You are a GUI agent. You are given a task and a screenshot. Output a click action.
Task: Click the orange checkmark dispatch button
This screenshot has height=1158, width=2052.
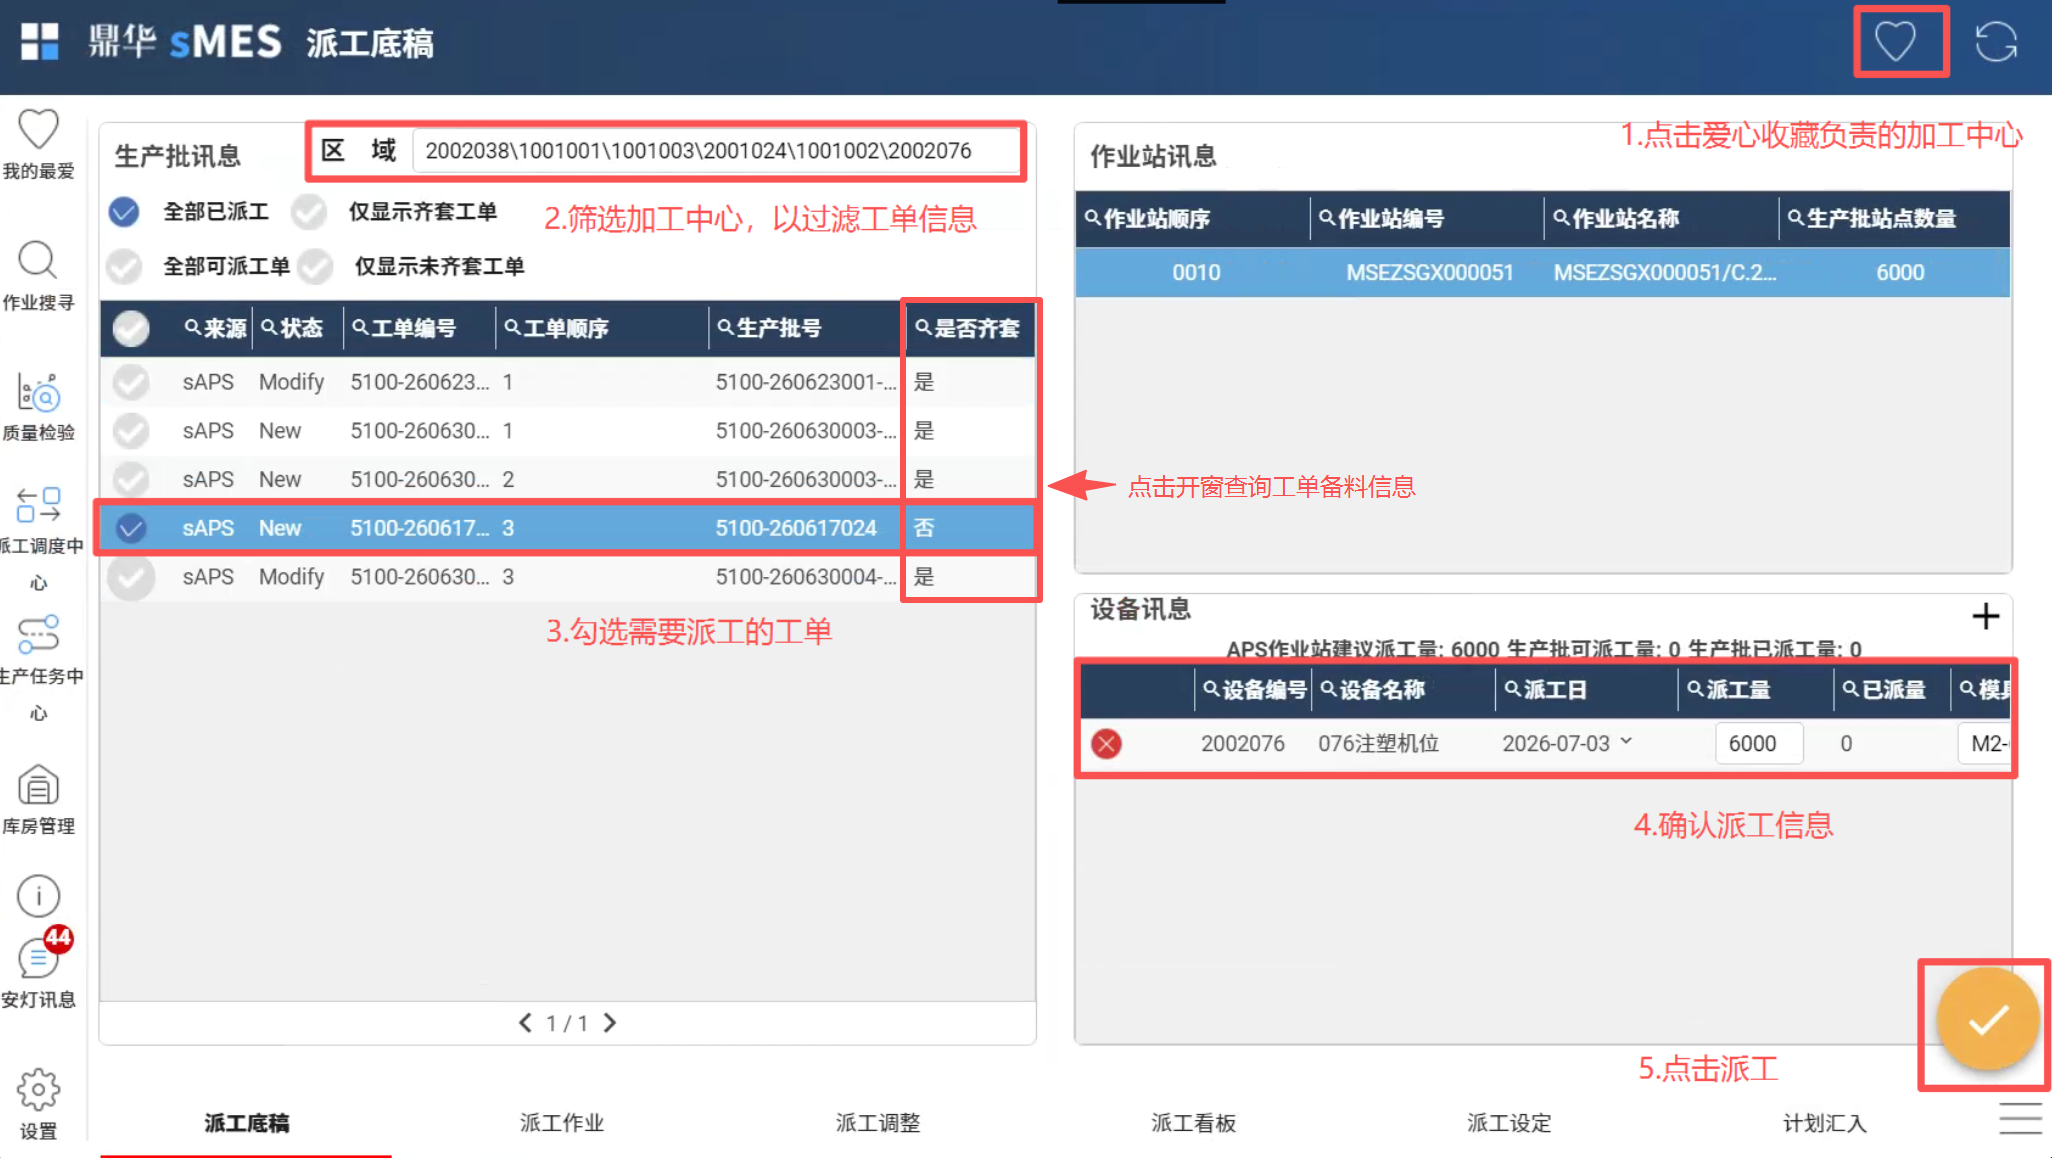(x=1987, y=1020)
